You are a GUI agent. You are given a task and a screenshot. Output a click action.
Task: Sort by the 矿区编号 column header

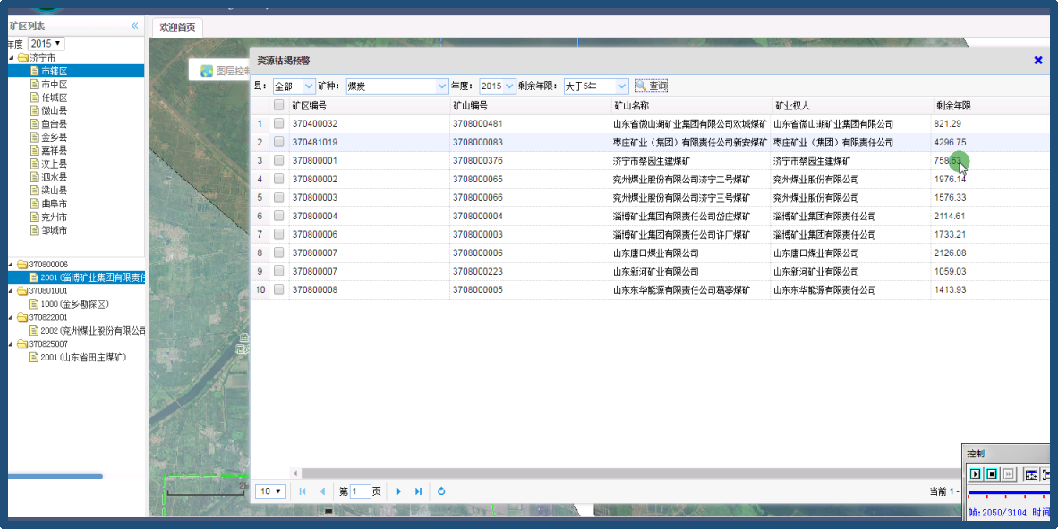click(310, 105)
